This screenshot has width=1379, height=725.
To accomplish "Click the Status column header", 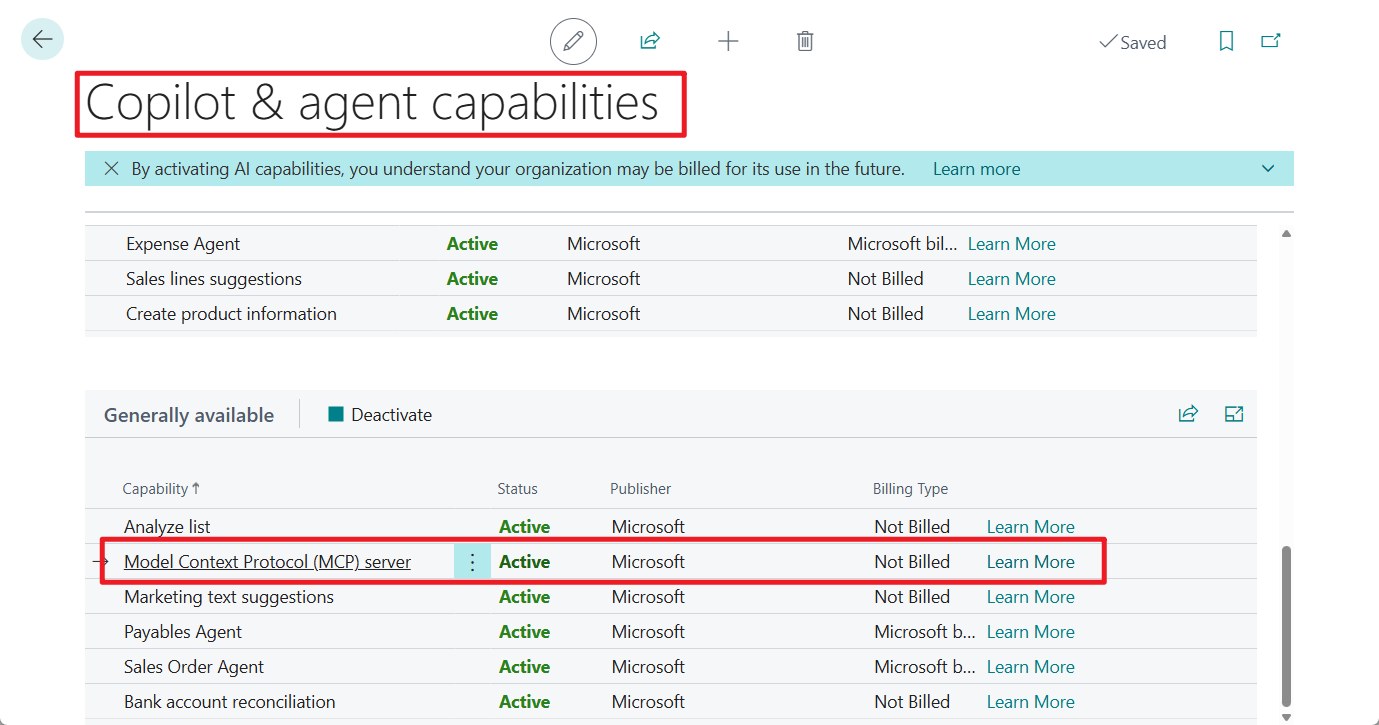I will 517,489.
